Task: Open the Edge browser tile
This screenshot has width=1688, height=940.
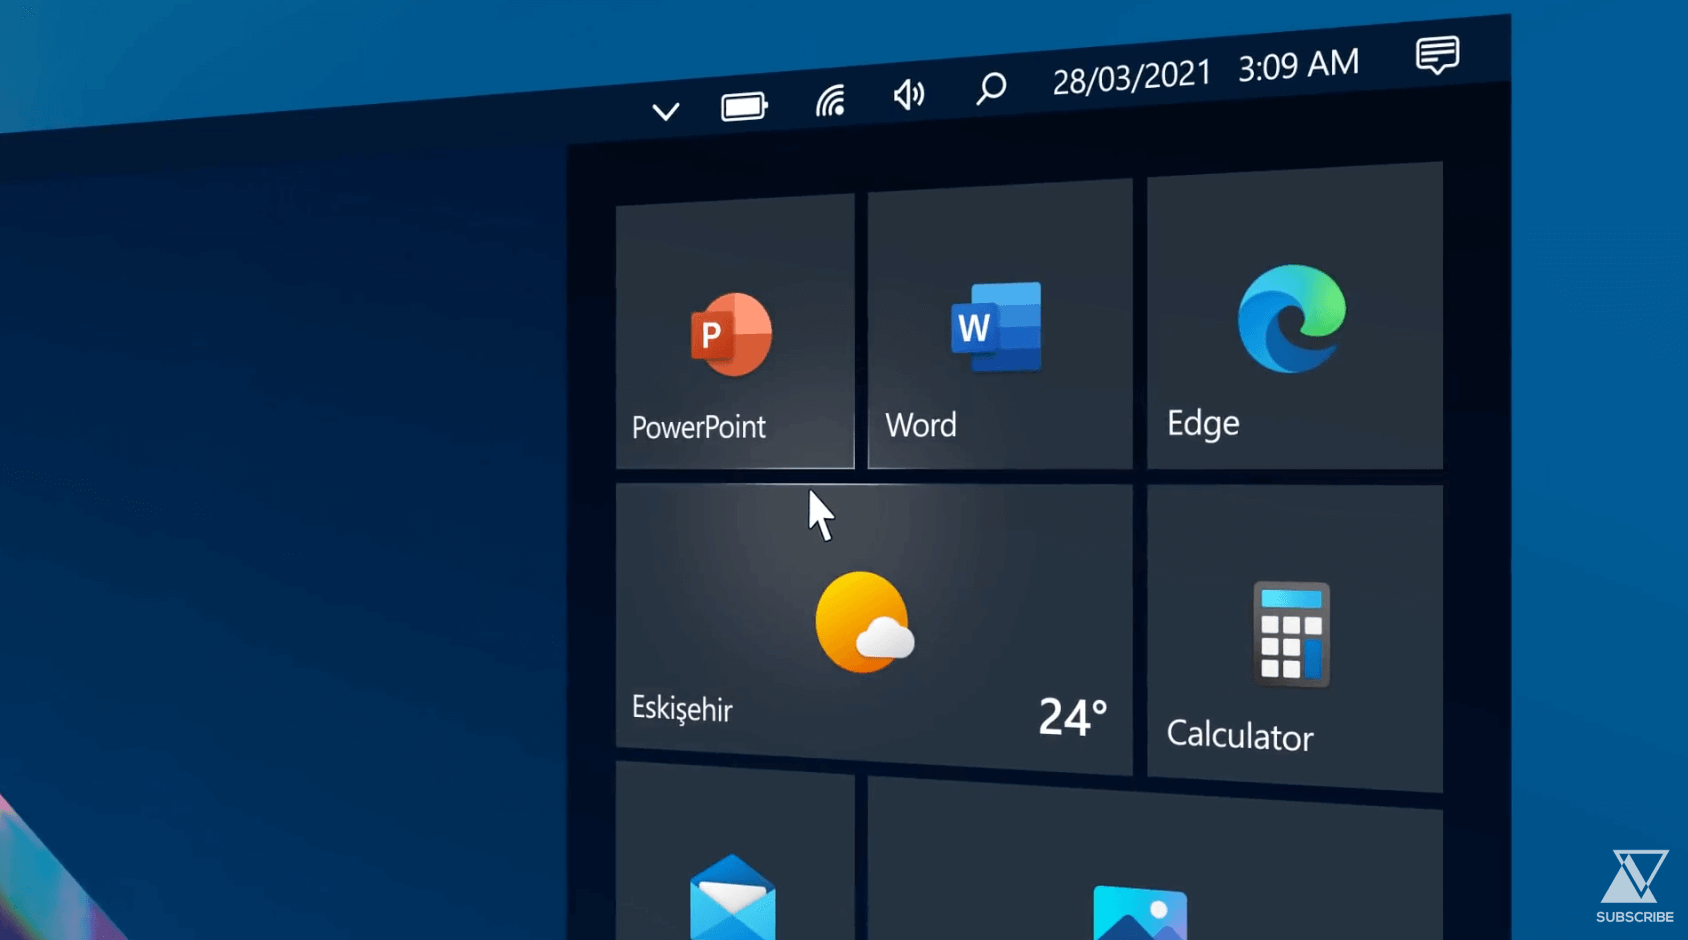Action: click(x=1295, y=316)
